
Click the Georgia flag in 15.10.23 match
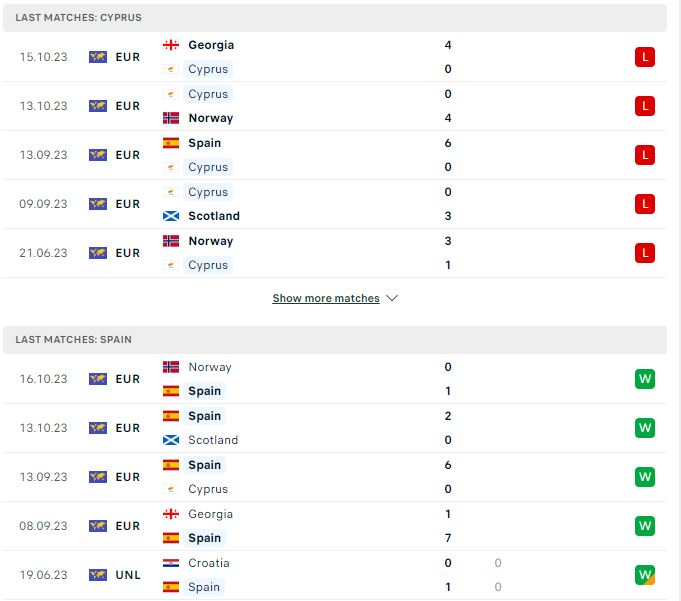(x=171, y=45)
